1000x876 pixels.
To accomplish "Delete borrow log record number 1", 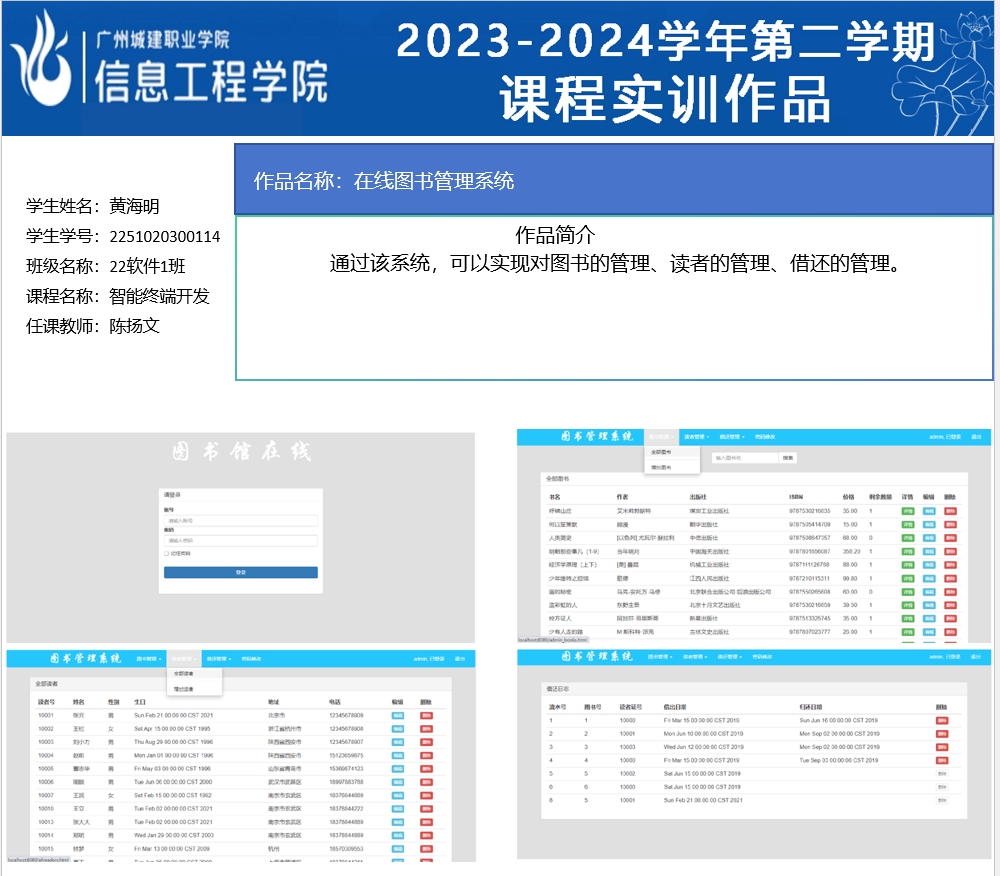I will coord(942,720).
